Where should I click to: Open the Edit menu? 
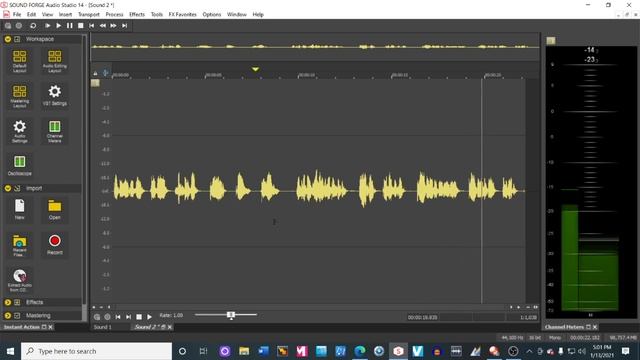tap(31, 14)
